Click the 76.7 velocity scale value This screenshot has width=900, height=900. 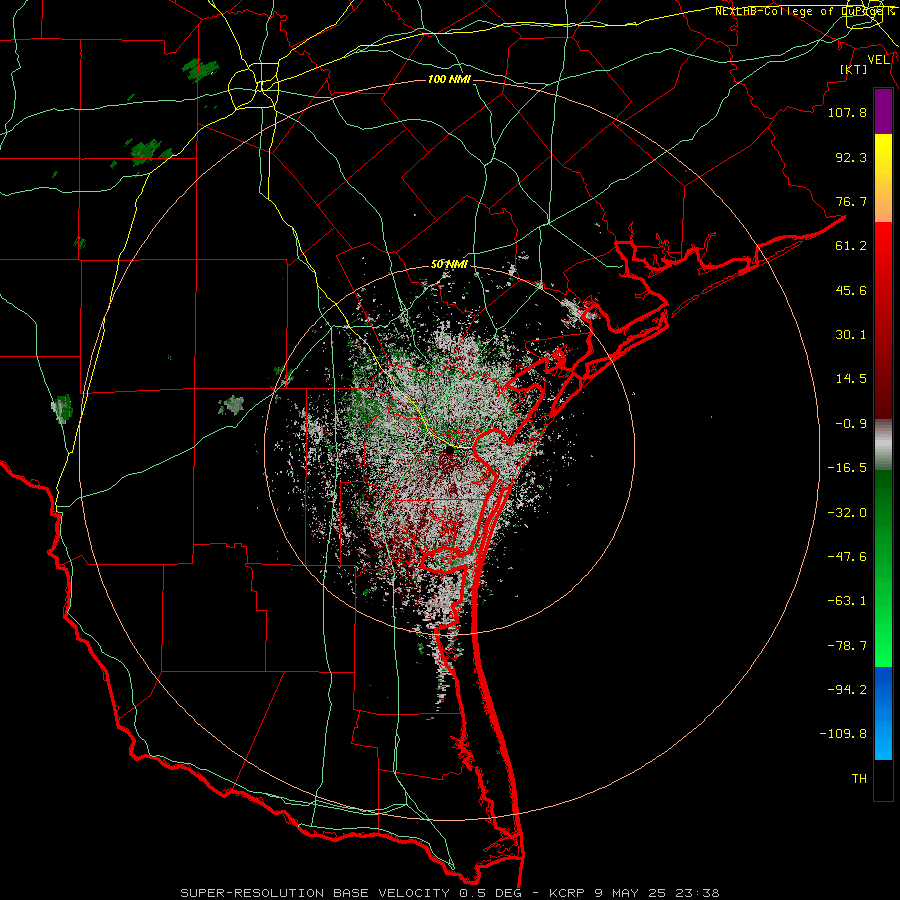point(851,201)
